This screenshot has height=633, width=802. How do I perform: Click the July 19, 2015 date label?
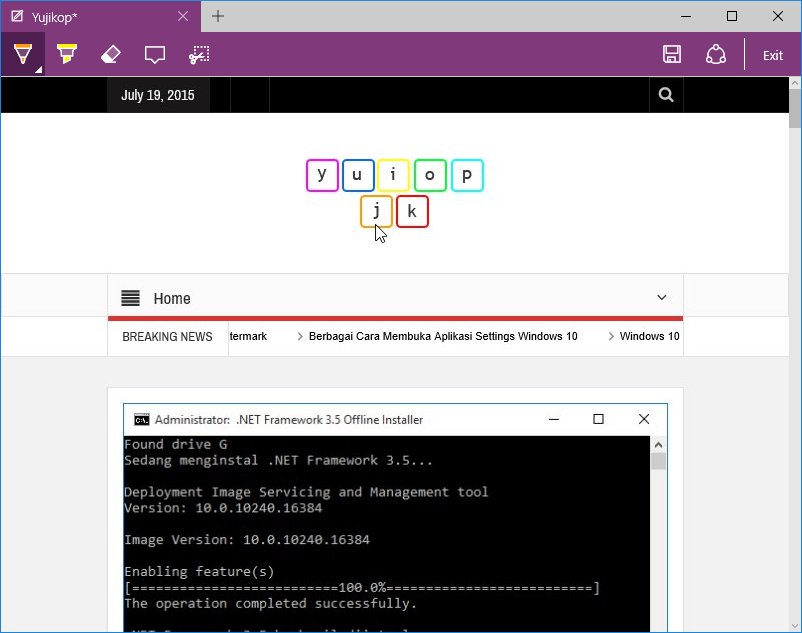(158, 95)
